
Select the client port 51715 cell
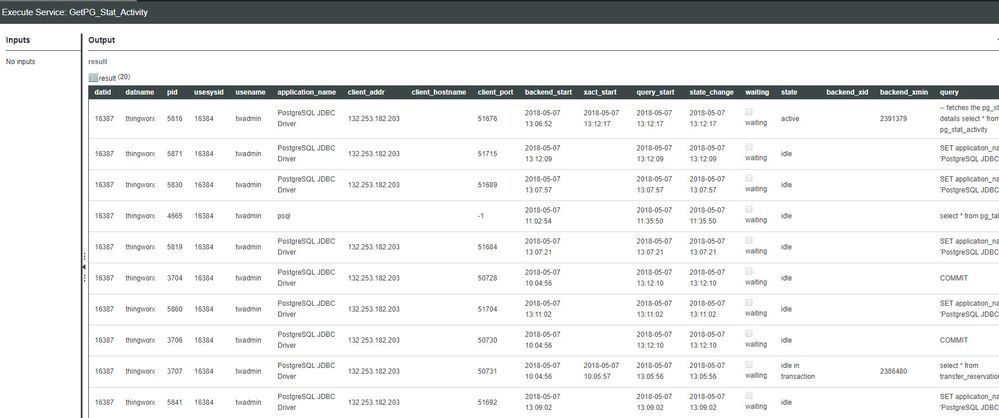pos(487,154)
